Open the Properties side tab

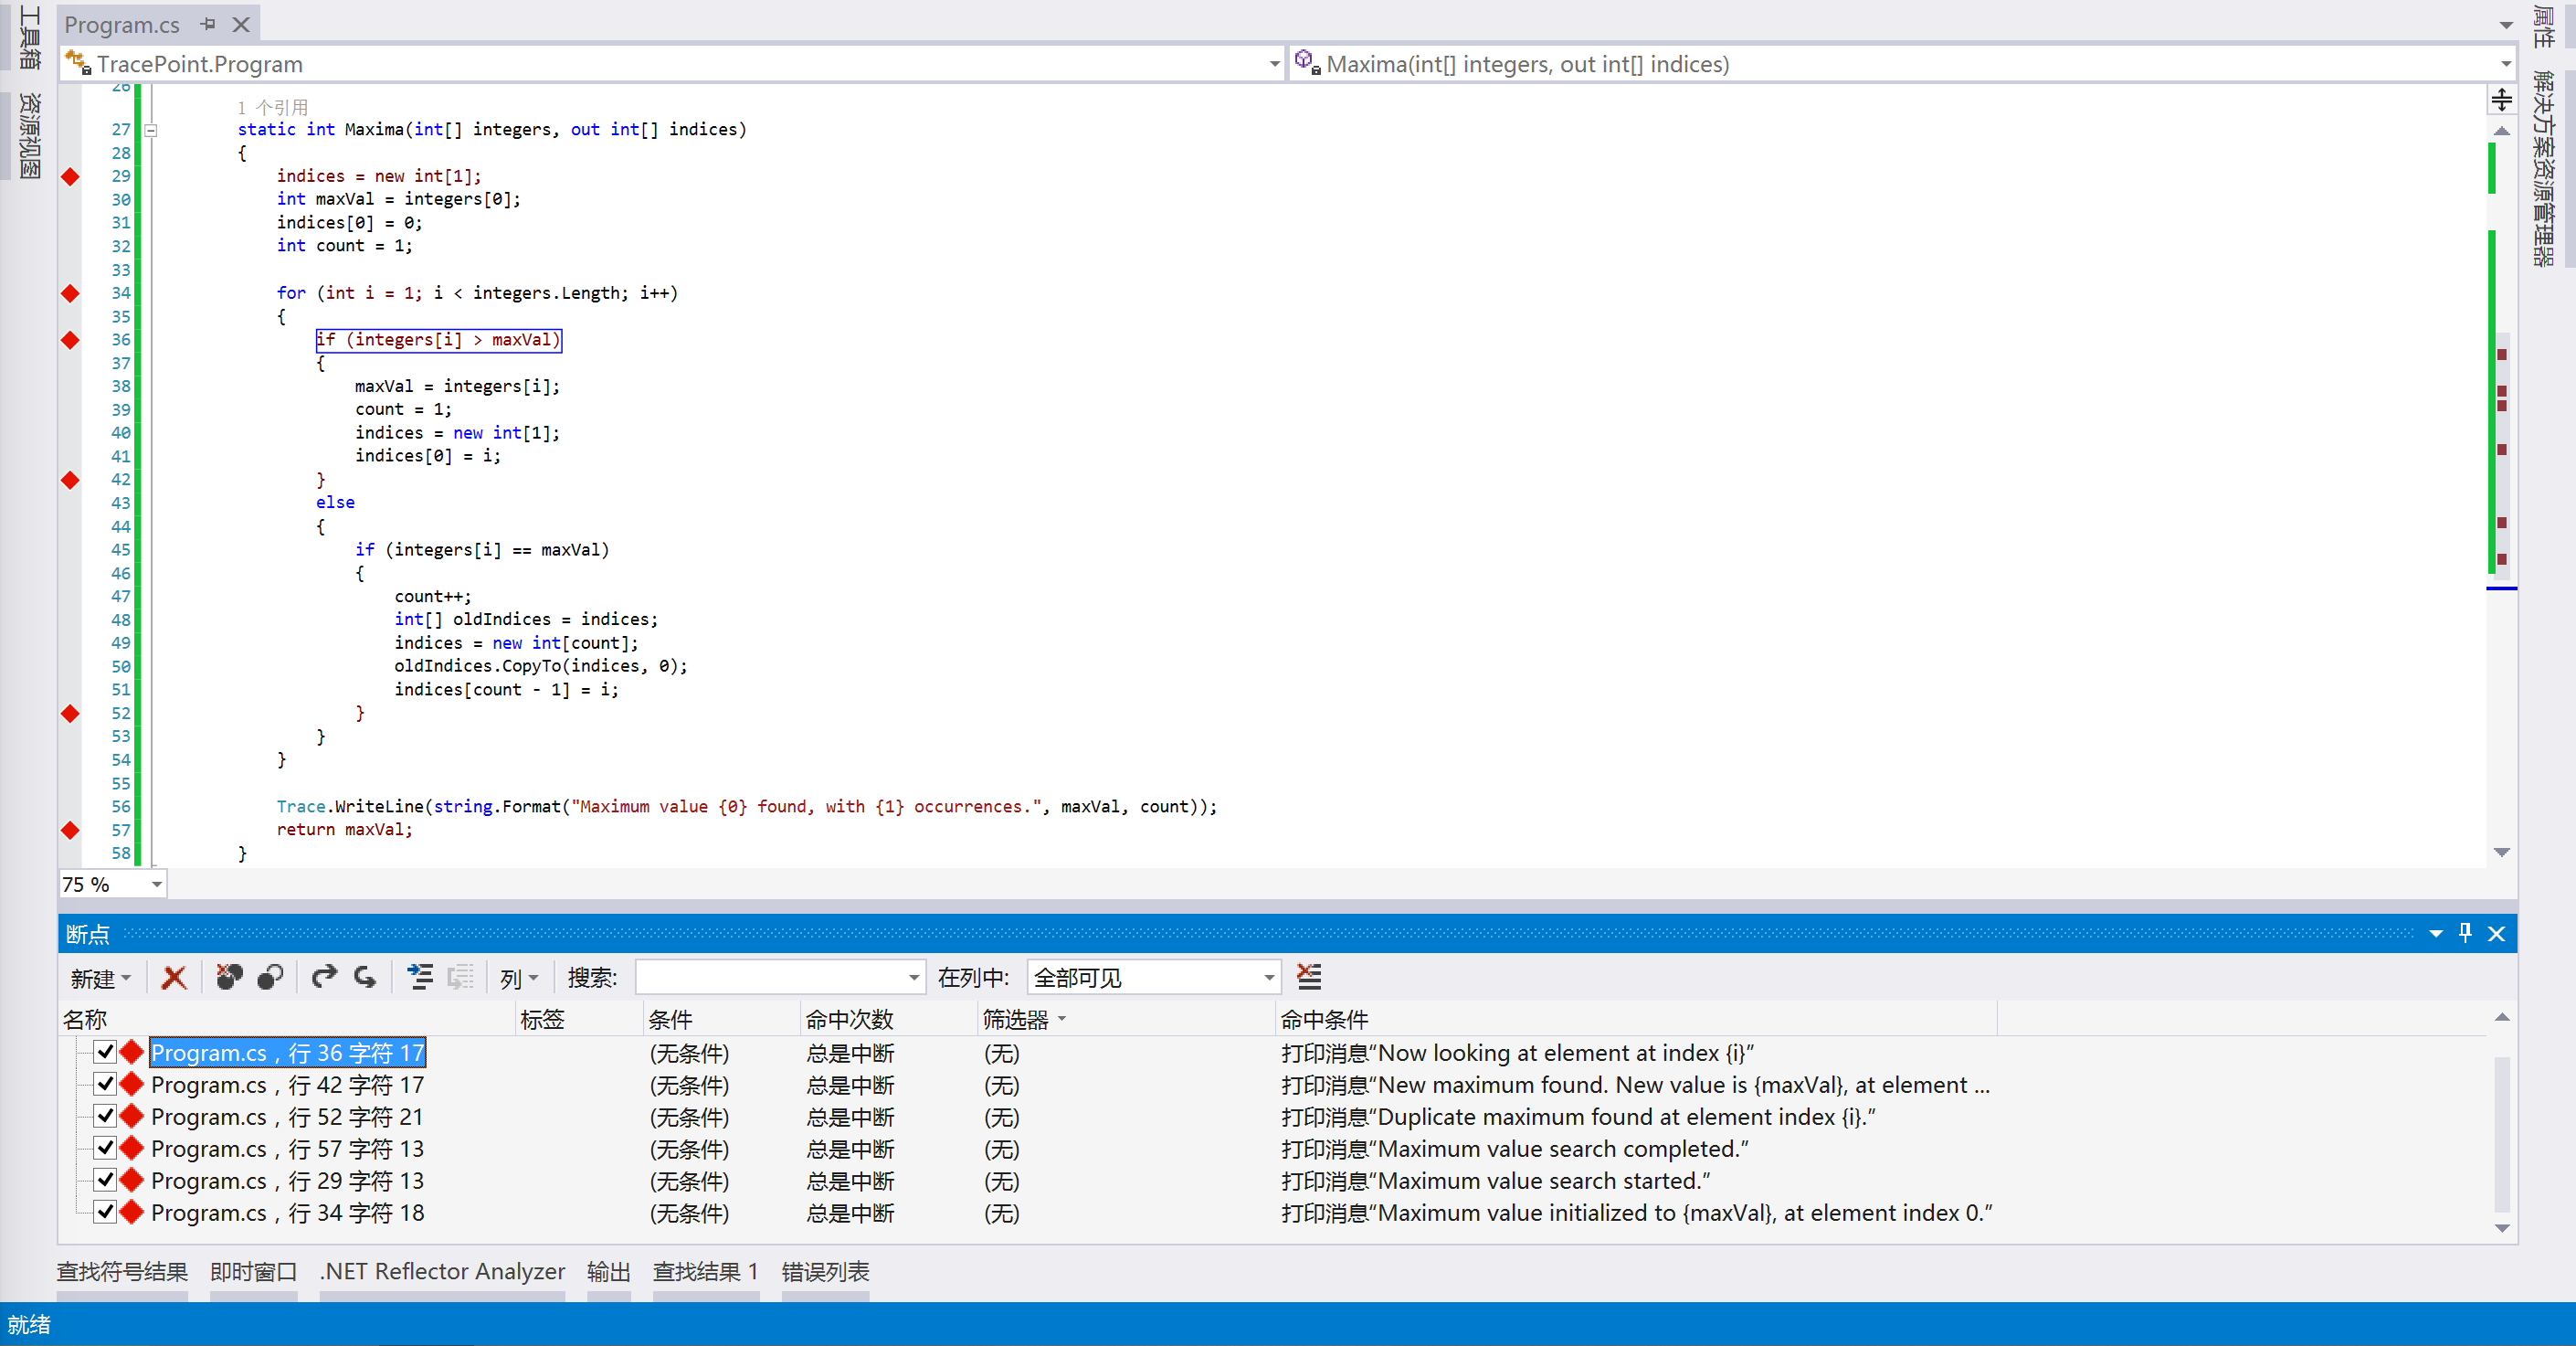[x=2543, y=26]
